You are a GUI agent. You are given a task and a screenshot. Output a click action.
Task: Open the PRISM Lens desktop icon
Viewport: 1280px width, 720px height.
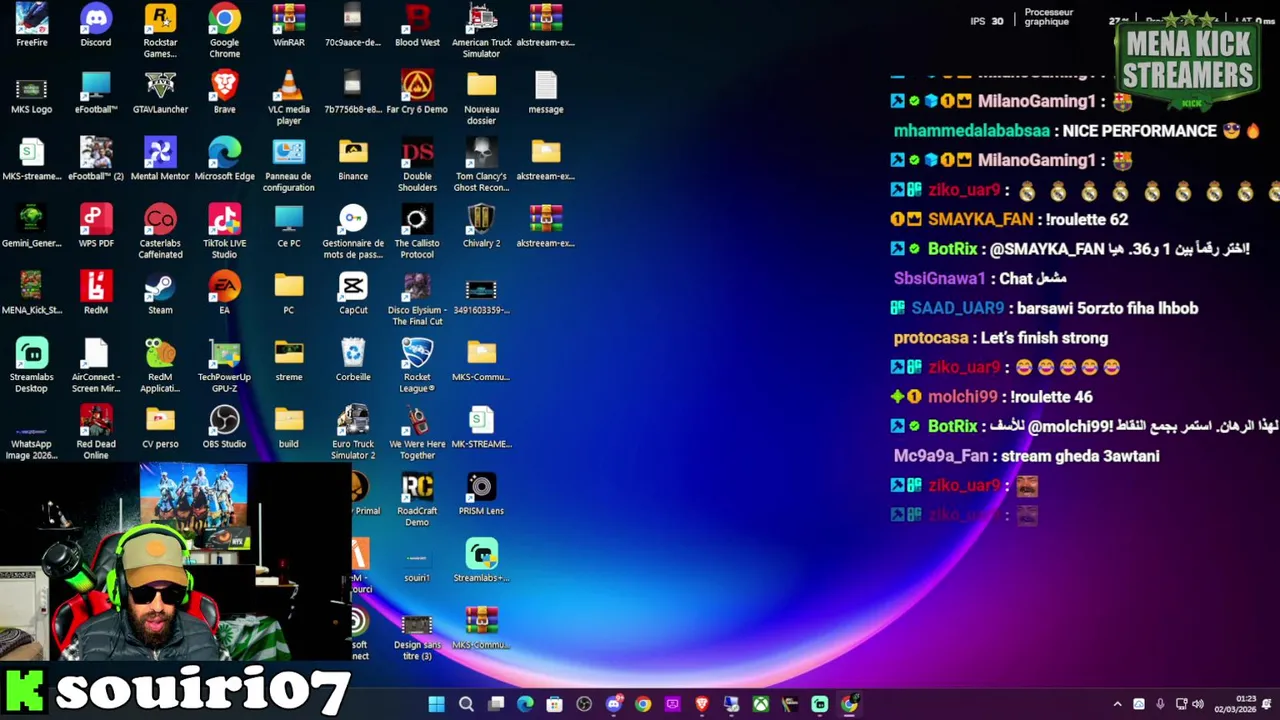[x=481, y=494]
